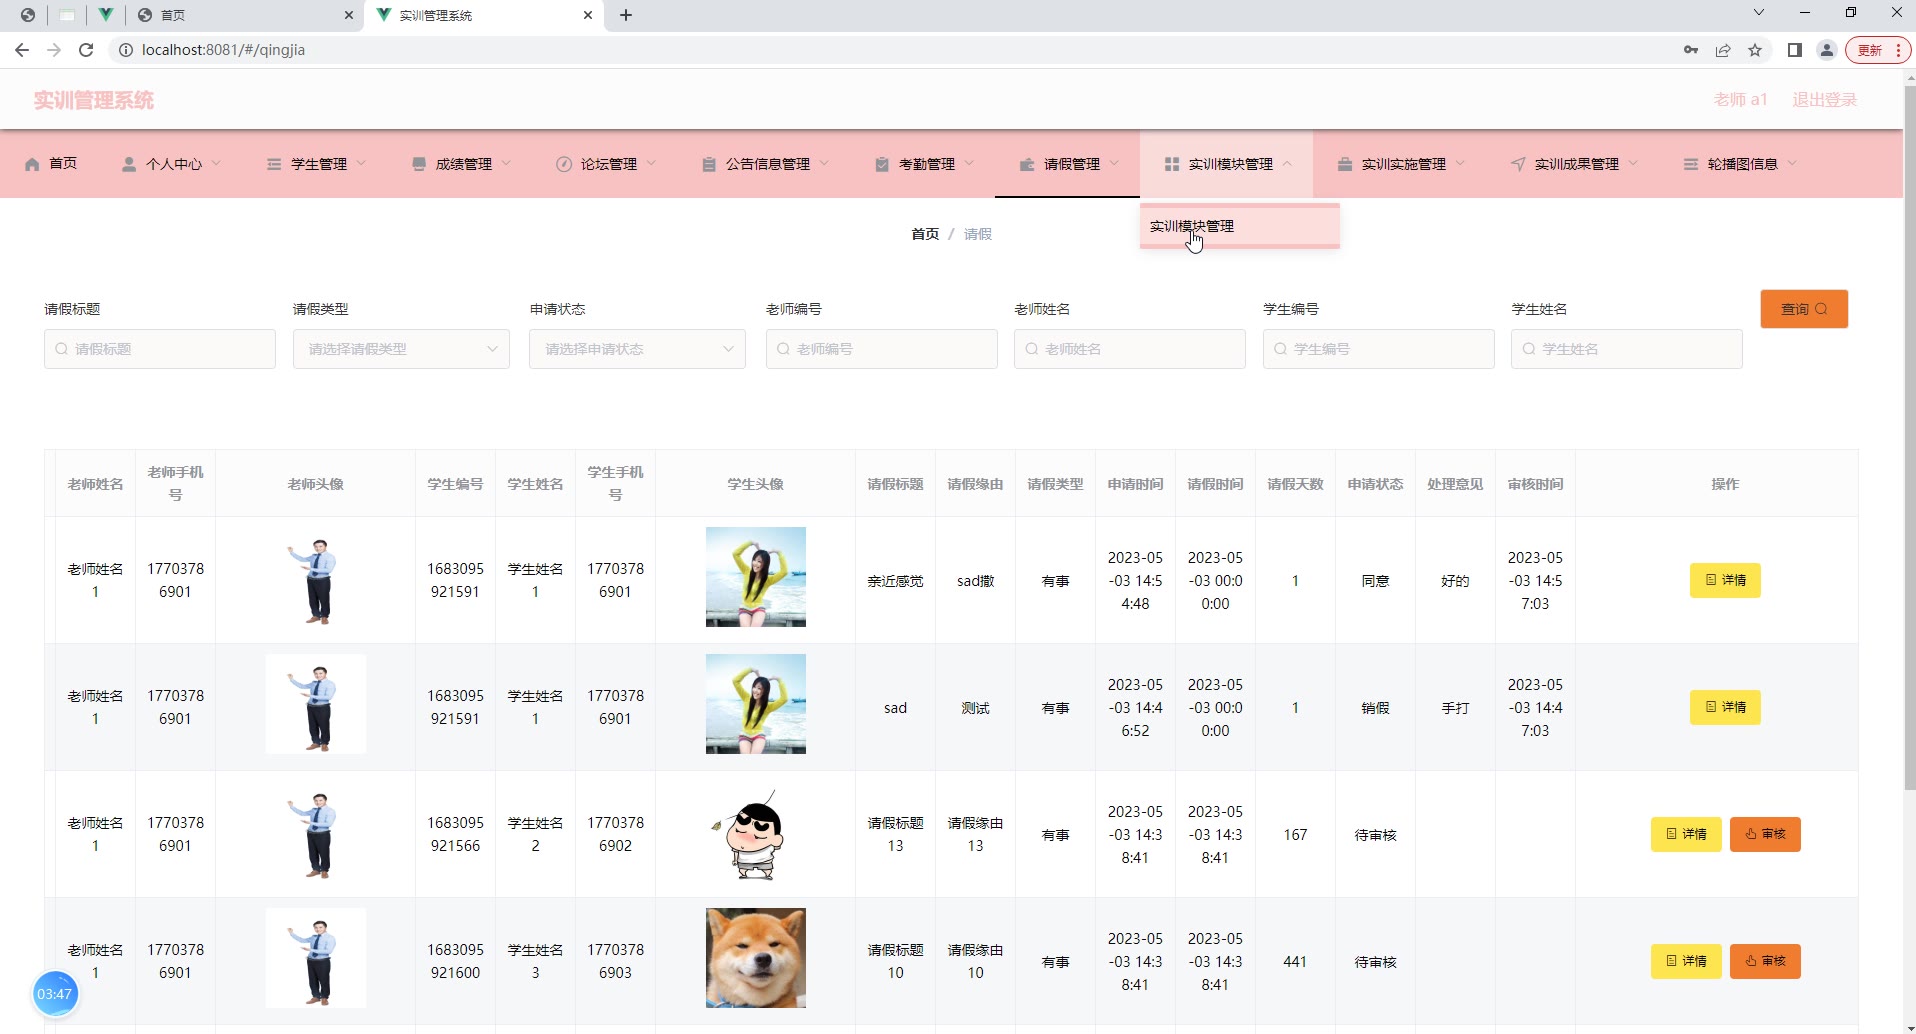Click the Shiba Inu student avatar thumbnail
Image resolution: width=1916 pixels, height=1034 pixels.
pos(755,958)
